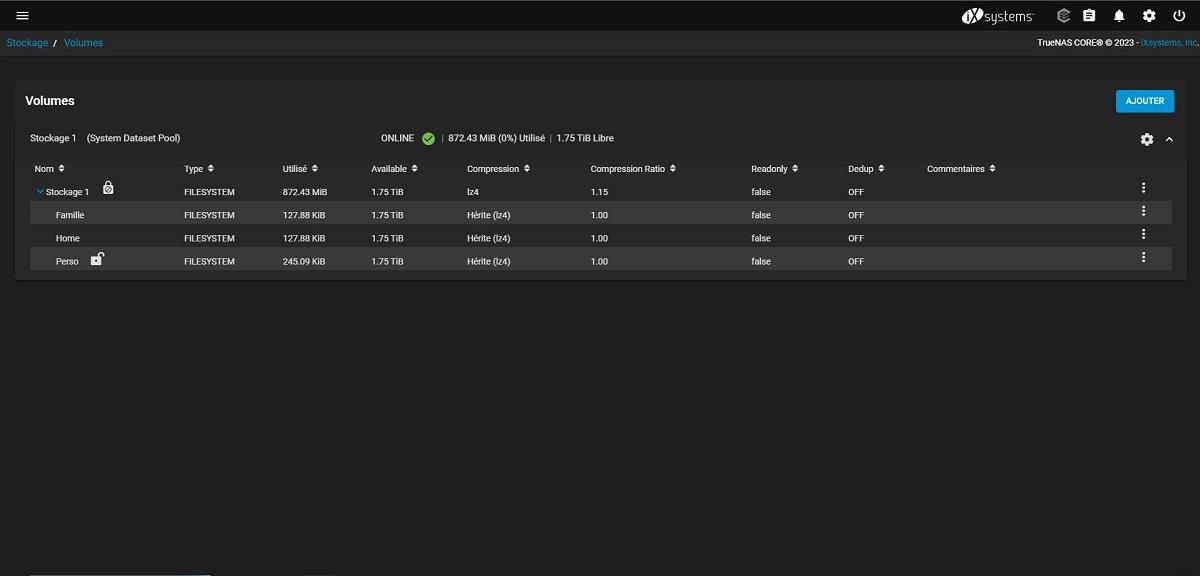Open the actions menu for the Famille dataset

[1143, 210]
